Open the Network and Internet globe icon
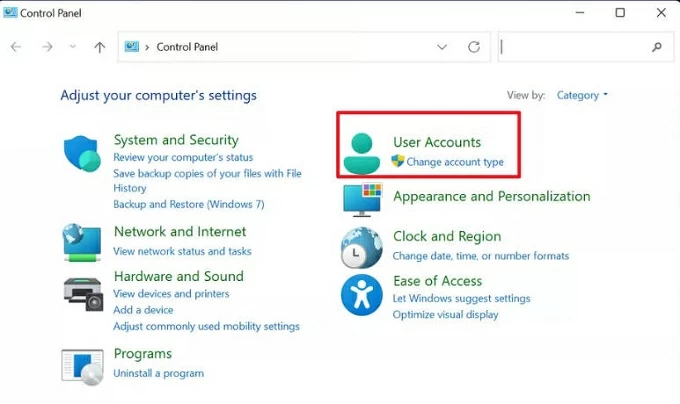Screen dimensions: 680x404 (81, 242)
